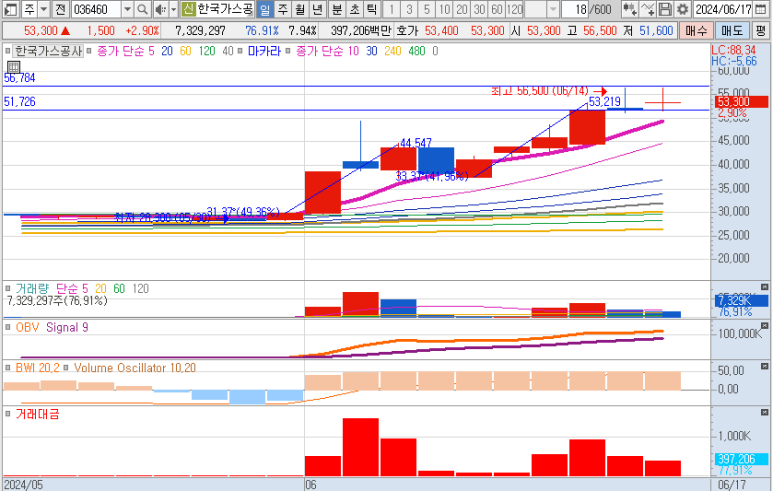Viewport: 773px width, 491px height.
Task: Click the corner button of the OBV pane
Action: [765, 326]
